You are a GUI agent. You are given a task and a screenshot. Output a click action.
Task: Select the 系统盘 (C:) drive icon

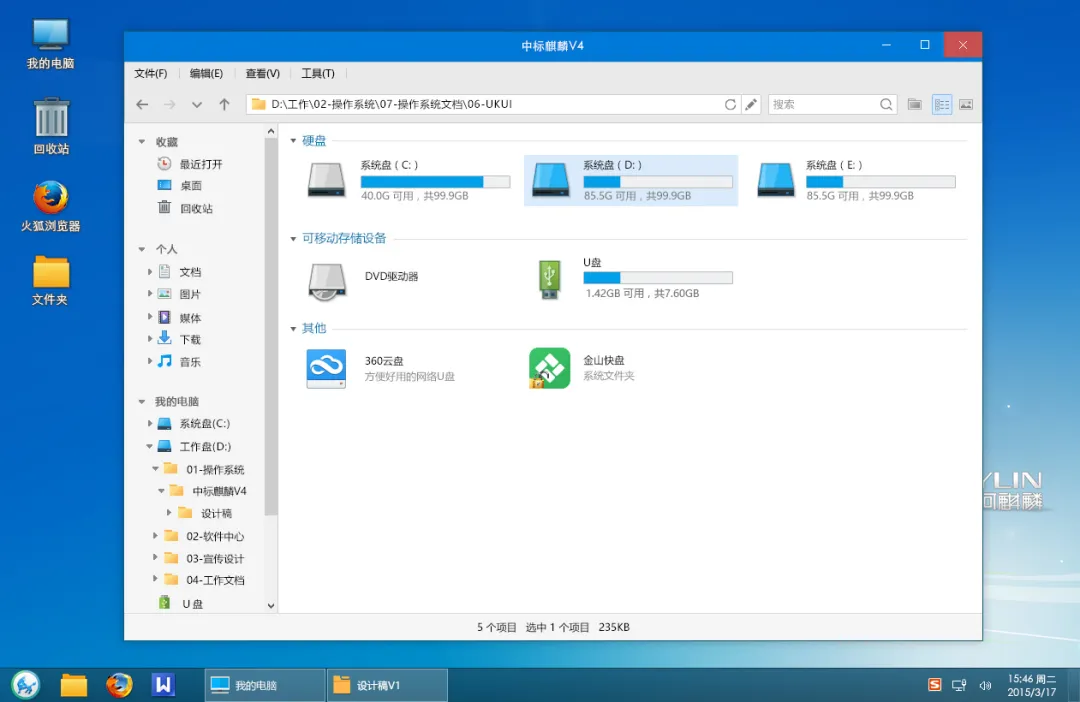point(326,180)
